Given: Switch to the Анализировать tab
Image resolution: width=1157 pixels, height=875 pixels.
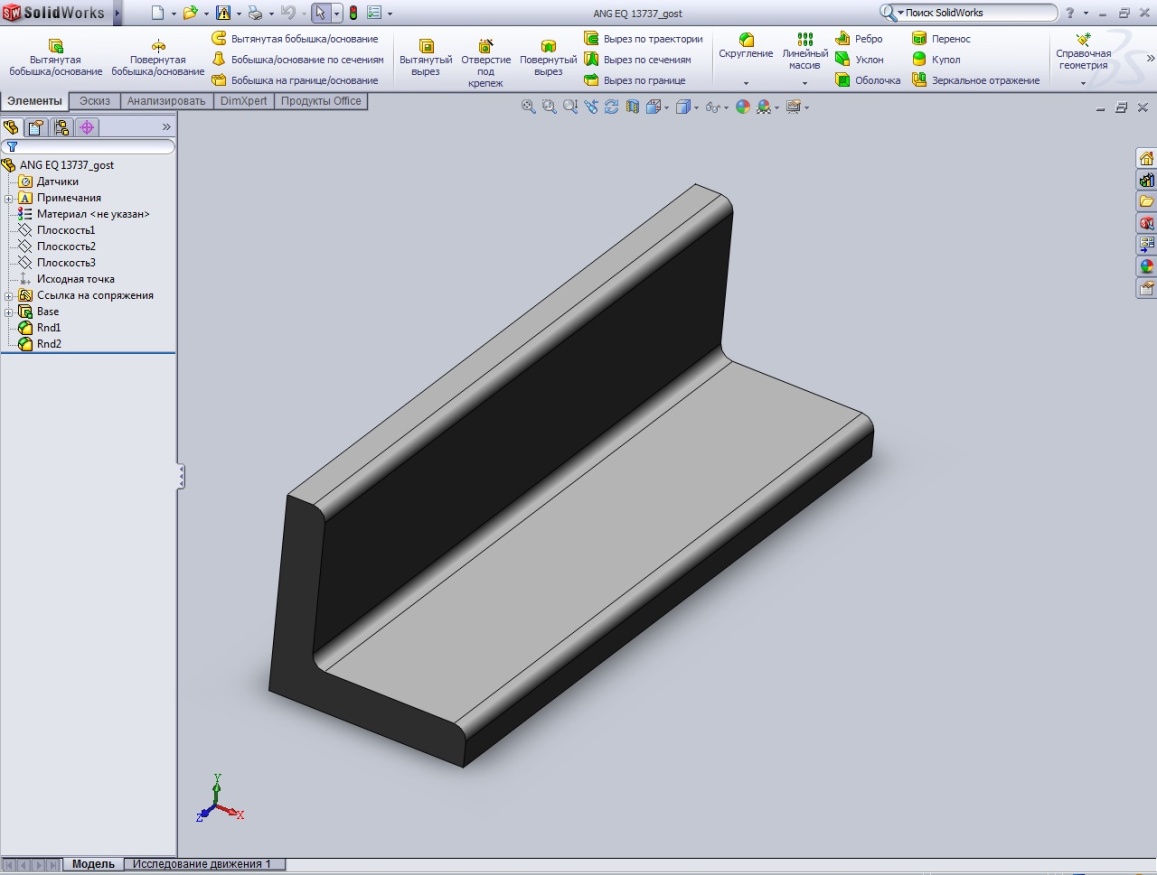Looking at the screenshot, I should tap(166, 101).
